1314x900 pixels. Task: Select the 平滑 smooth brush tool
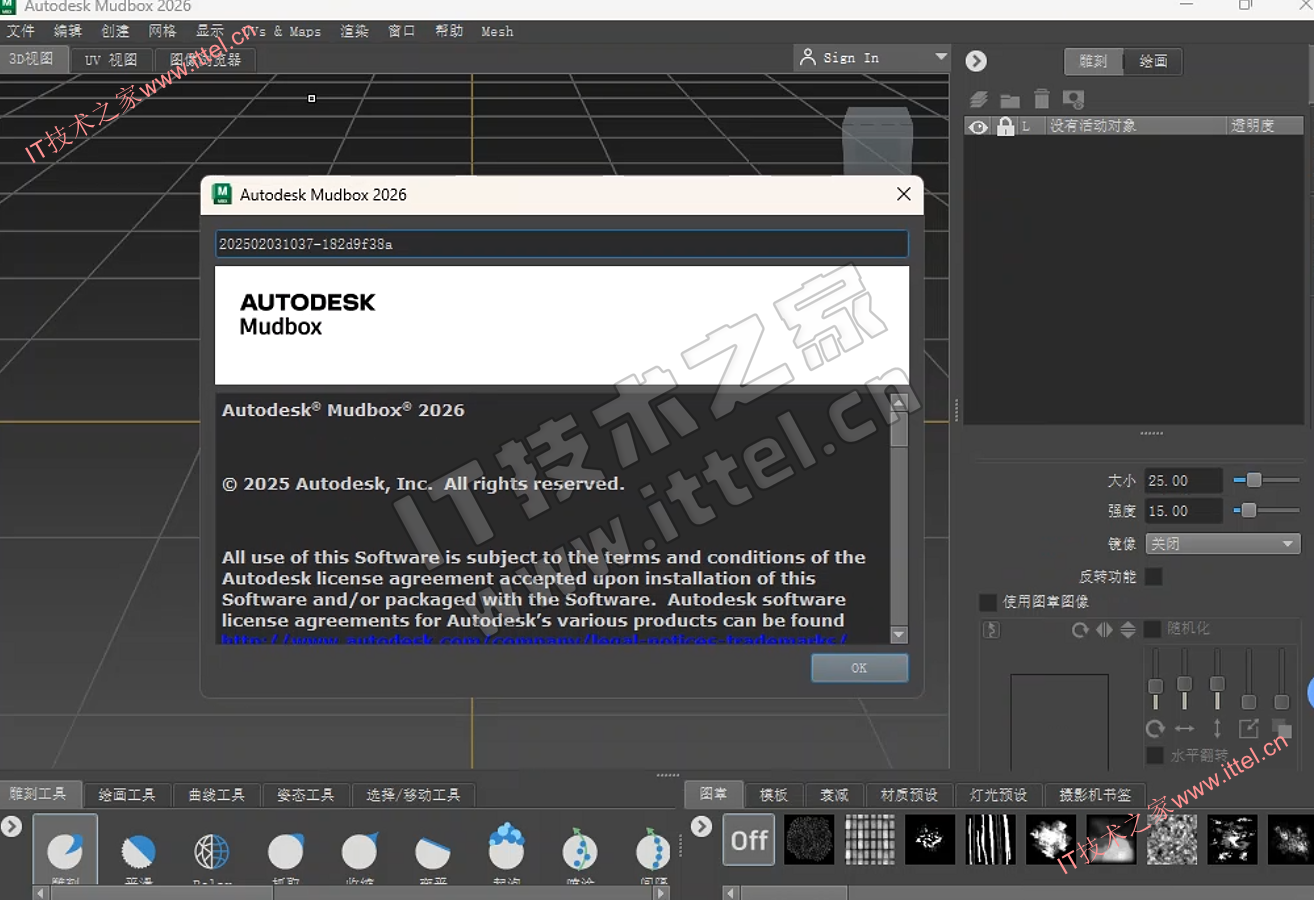tap(139, 852)
